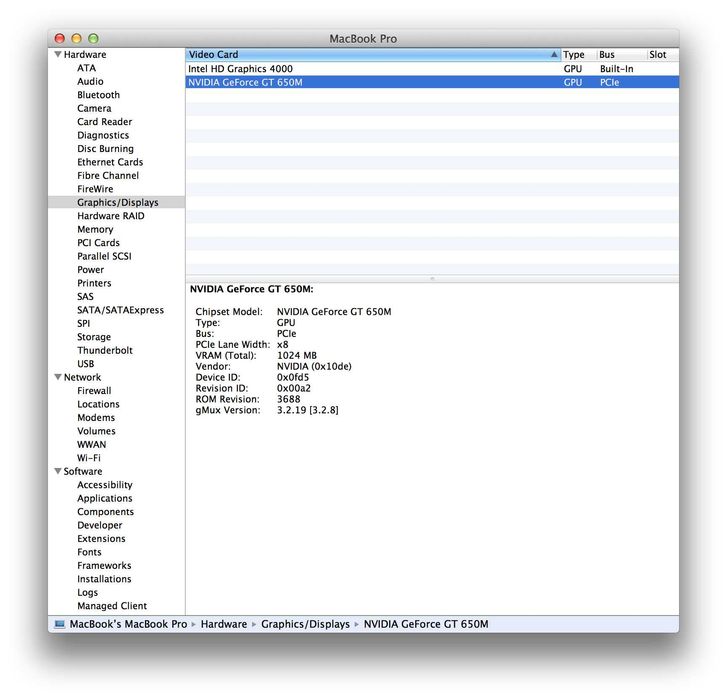Click the laptop icon in path bar

tap(60, 624)
